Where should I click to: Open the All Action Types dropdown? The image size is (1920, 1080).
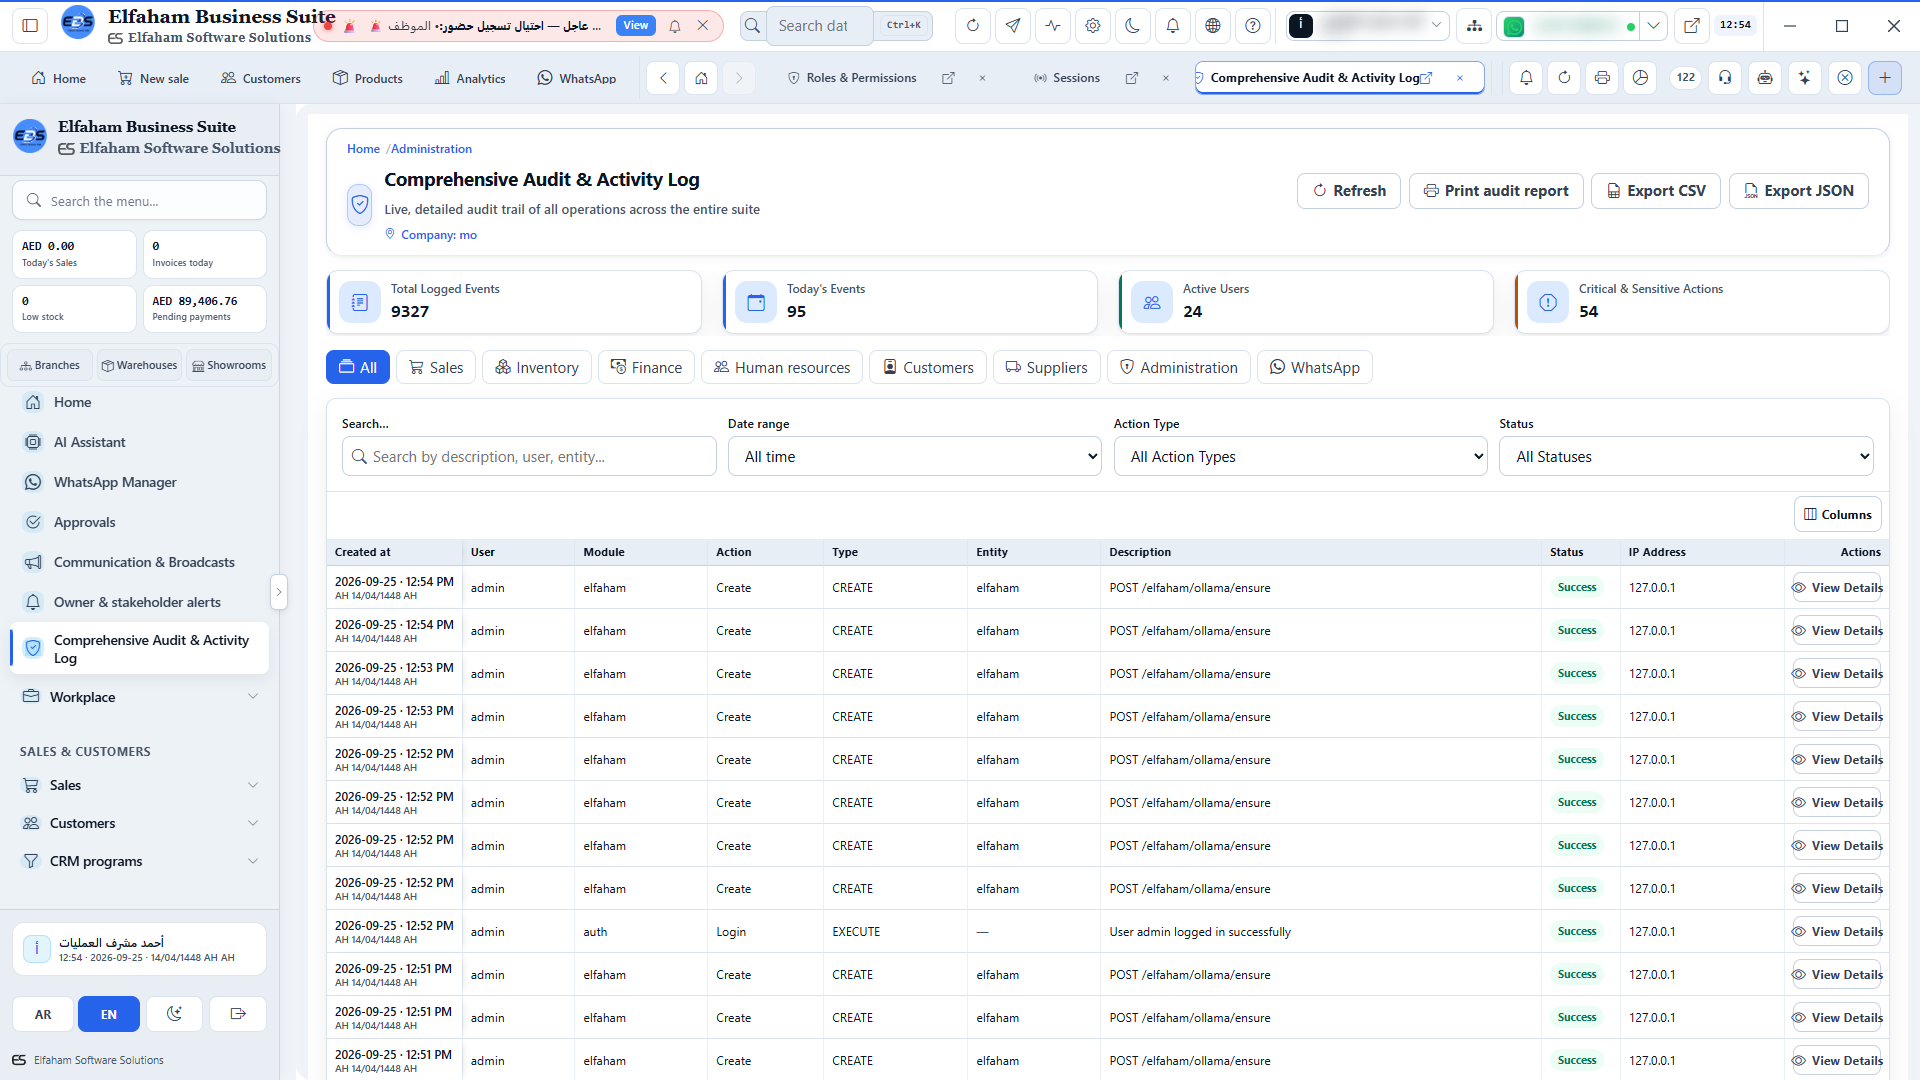(x=1300, y=457)
